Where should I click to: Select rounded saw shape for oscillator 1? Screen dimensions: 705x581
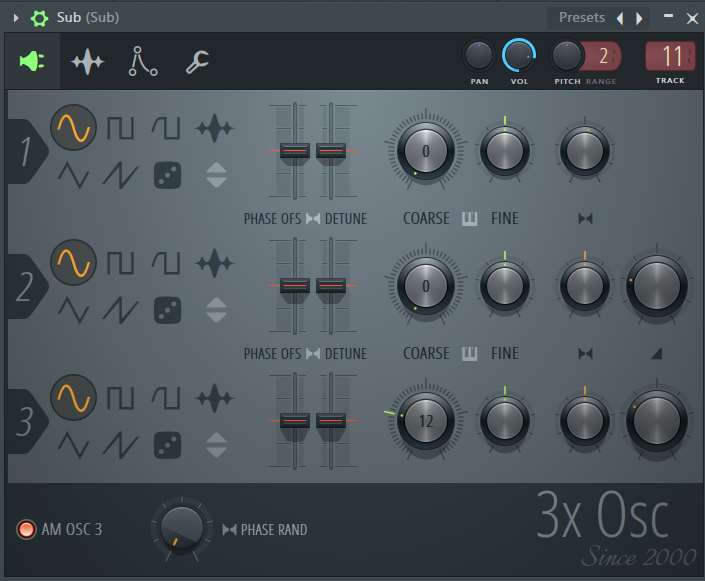tap(166, 128)
